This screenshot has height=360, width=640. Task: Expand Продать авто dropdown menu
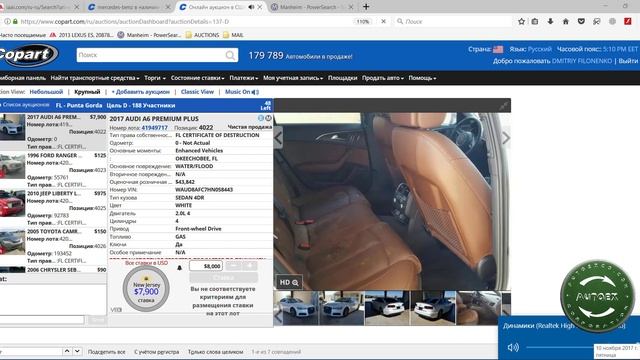point(382,78)
